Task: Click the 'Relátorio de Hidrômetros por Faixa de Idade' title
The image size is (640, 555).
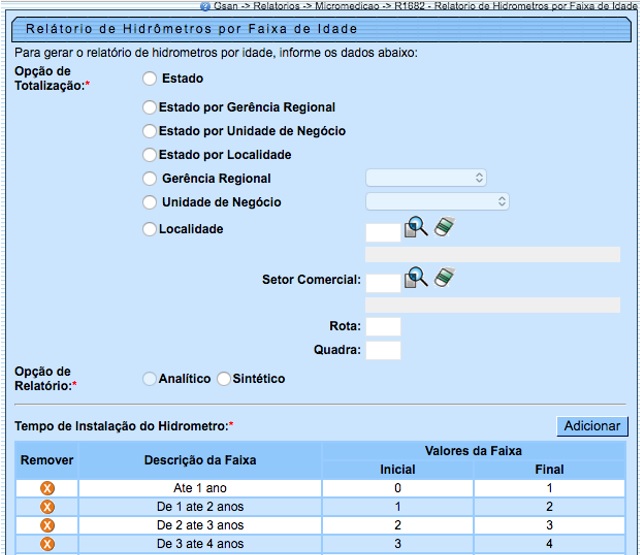Action: pos(192,29)
